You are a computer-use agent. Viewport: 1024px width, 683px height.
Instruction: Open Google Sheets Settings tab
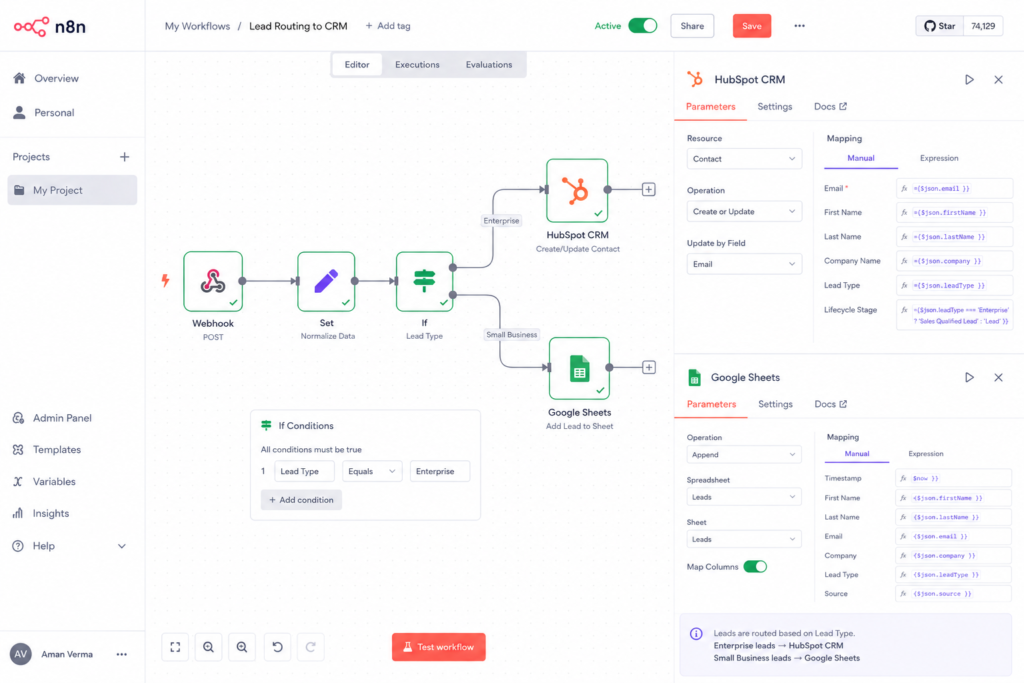click(x=775, y=404)
